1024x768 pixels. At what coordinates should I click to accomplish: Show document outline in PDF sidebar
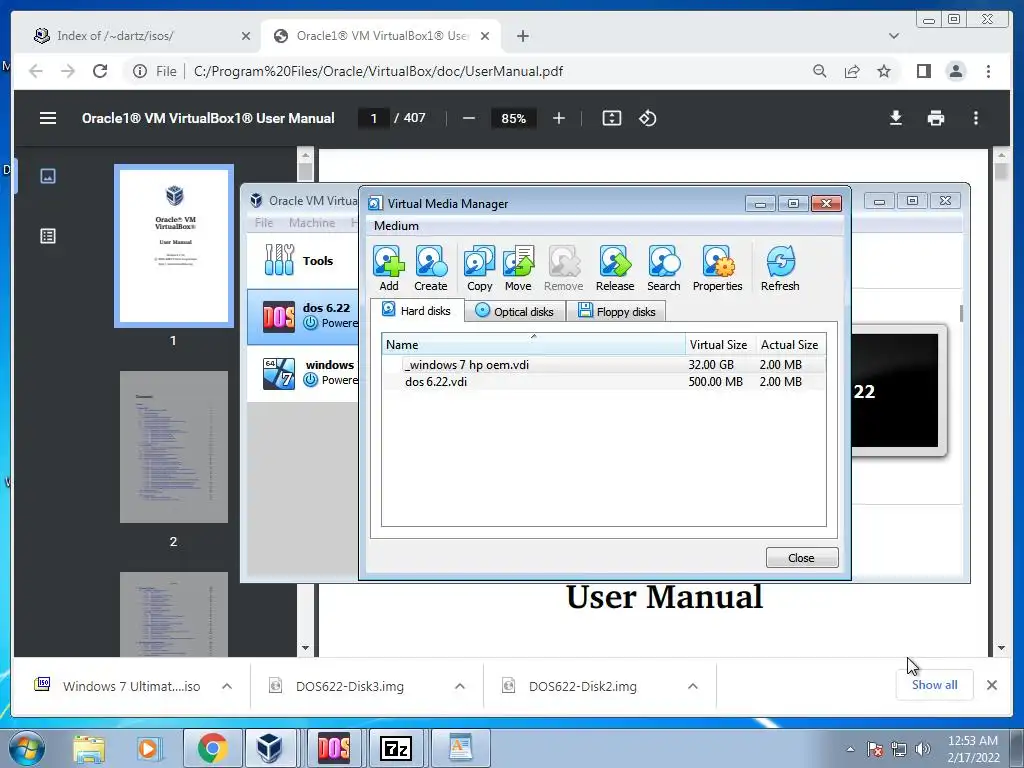[x=48, y=236]
